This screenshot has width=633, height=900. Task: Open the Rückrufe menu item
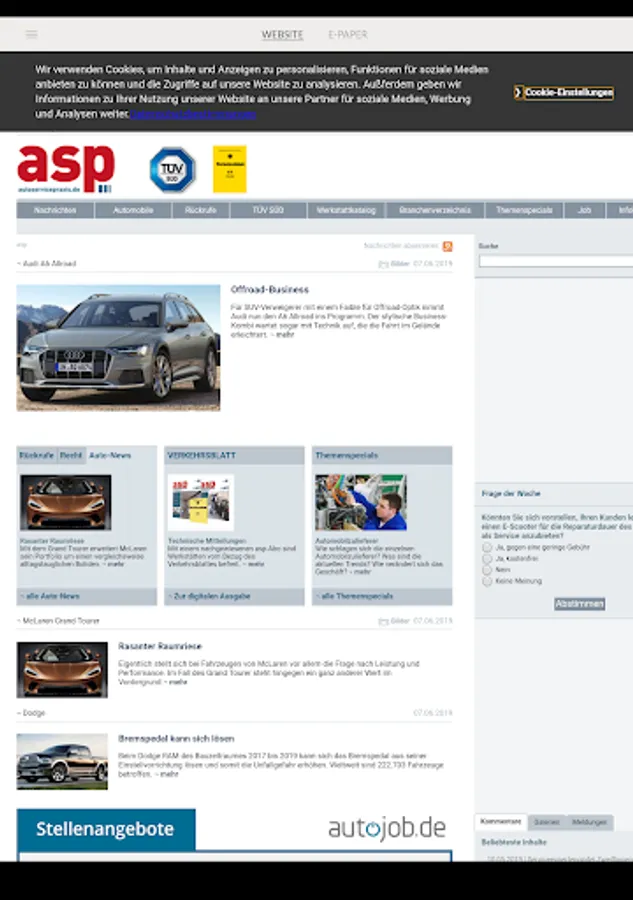pyautogui.click(x=201, y=210)
